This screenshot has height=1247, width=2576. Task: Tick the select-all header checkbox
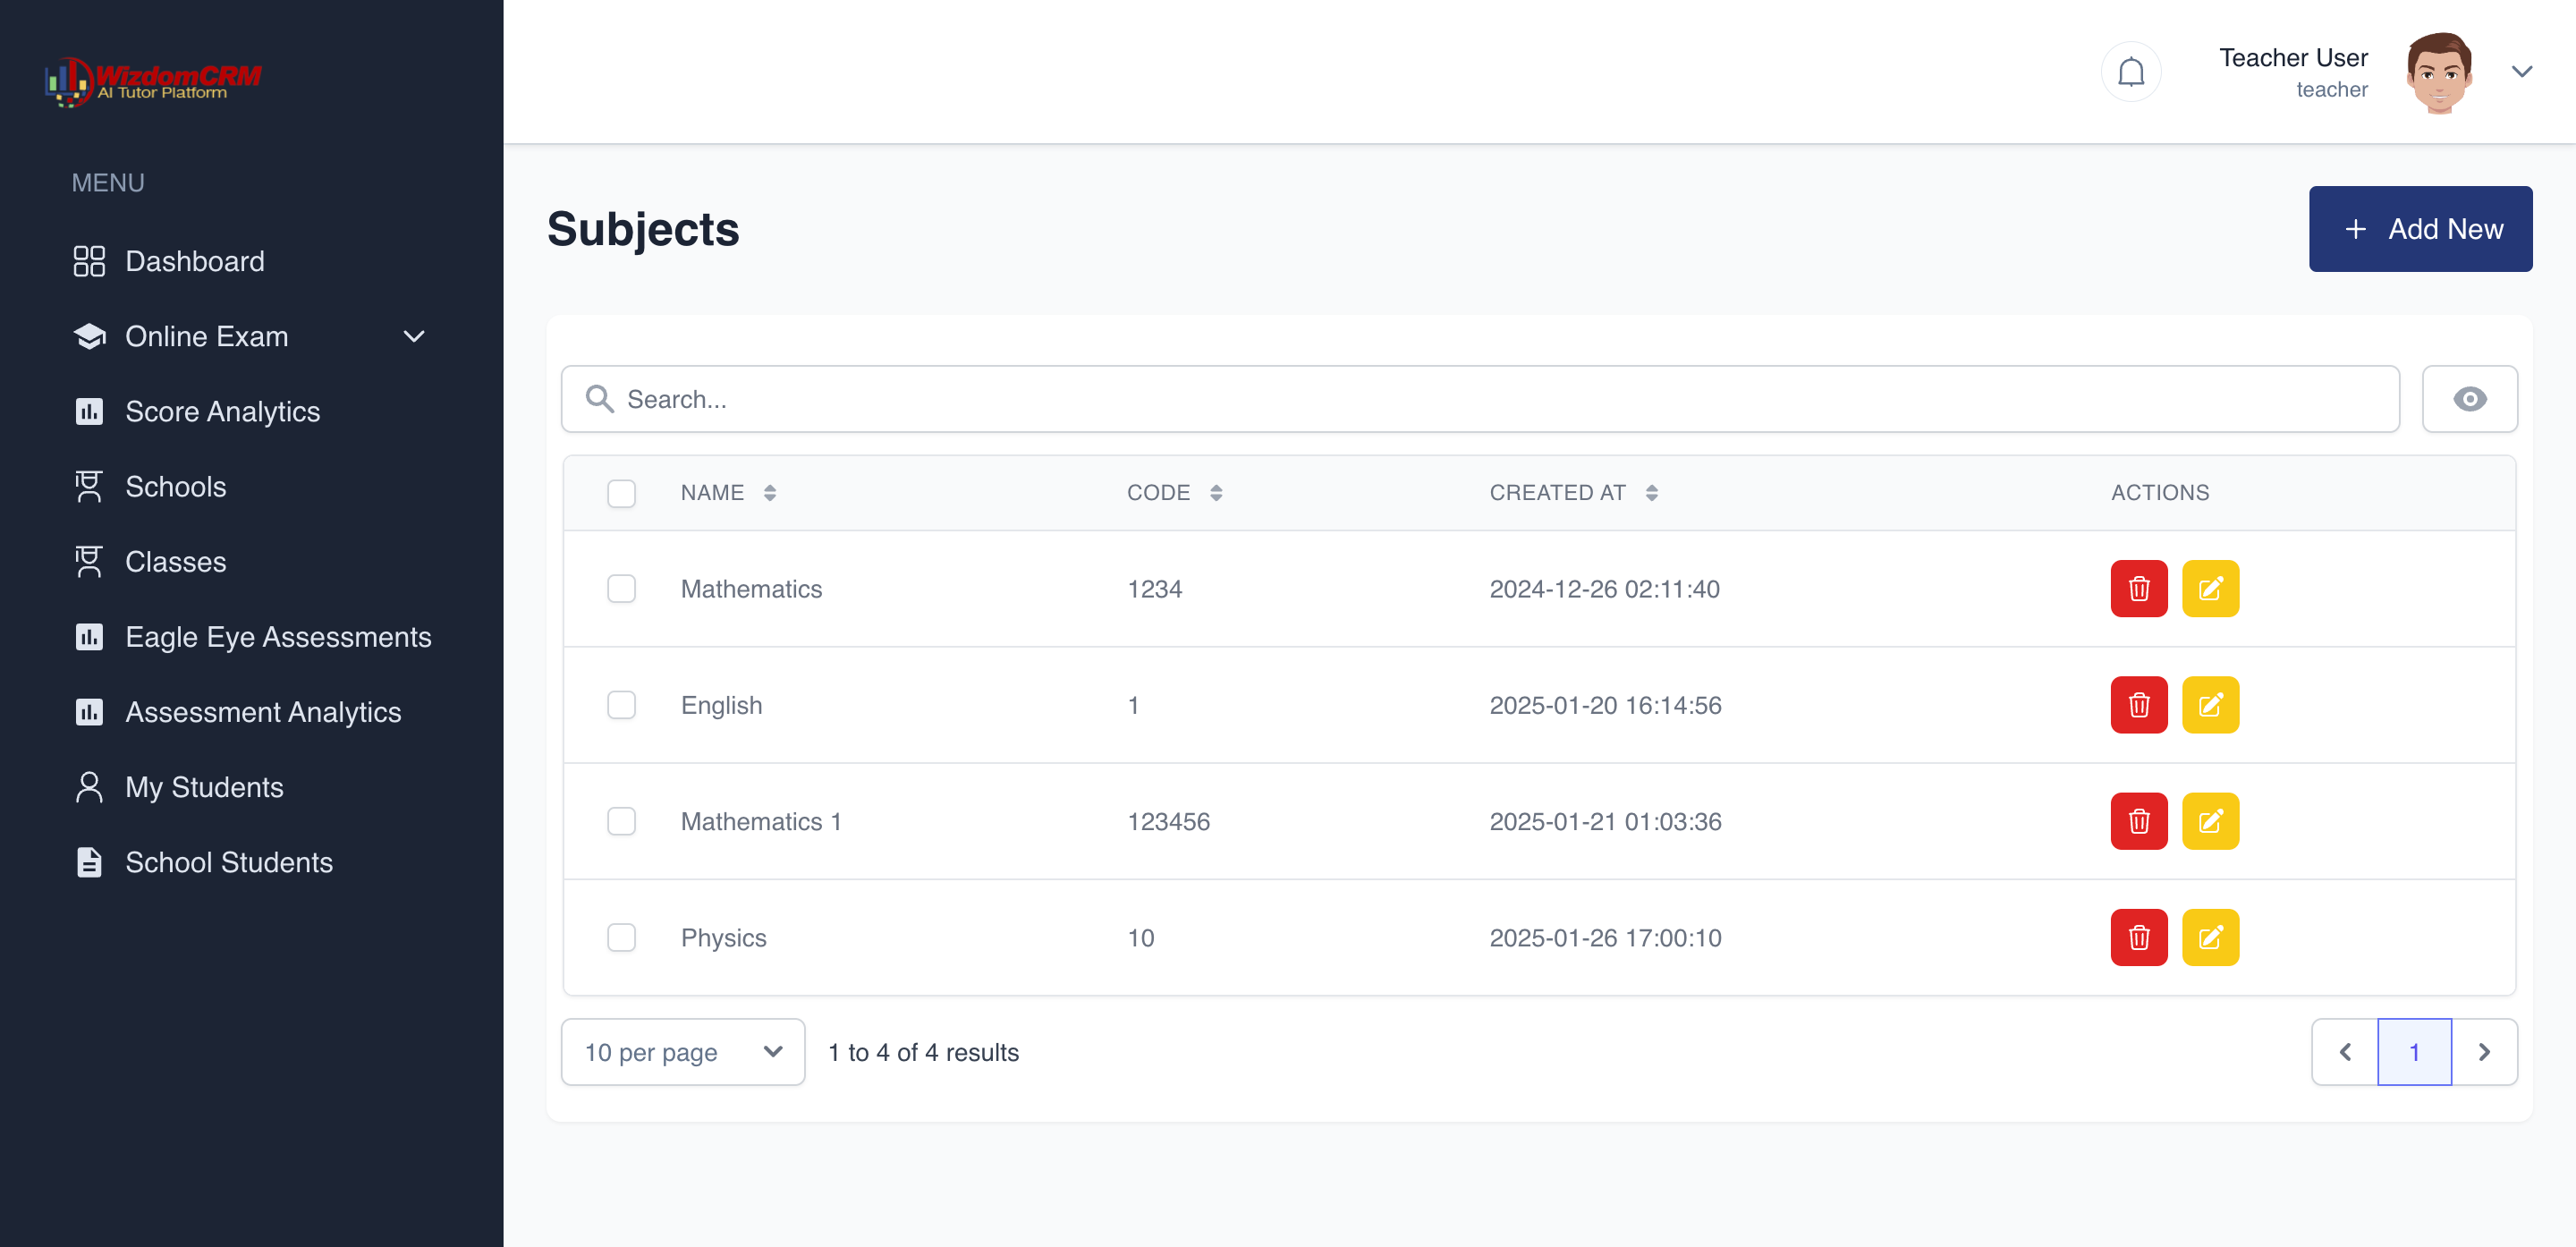[621, 493]
